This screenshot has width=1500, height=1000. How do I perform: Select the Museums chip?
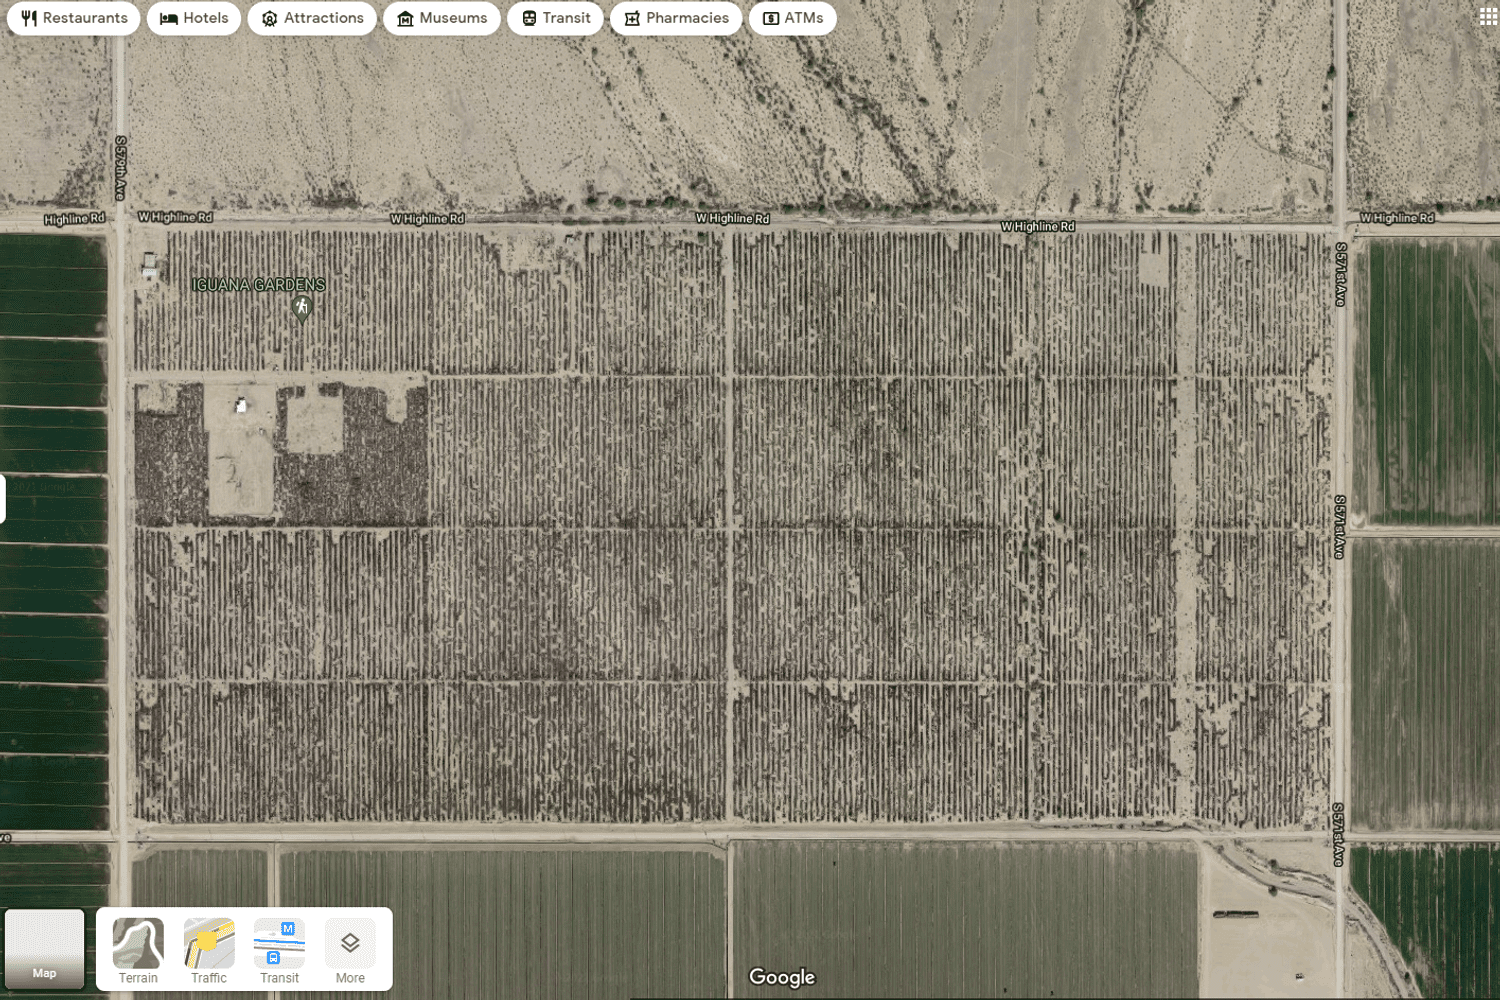(441, 18)
